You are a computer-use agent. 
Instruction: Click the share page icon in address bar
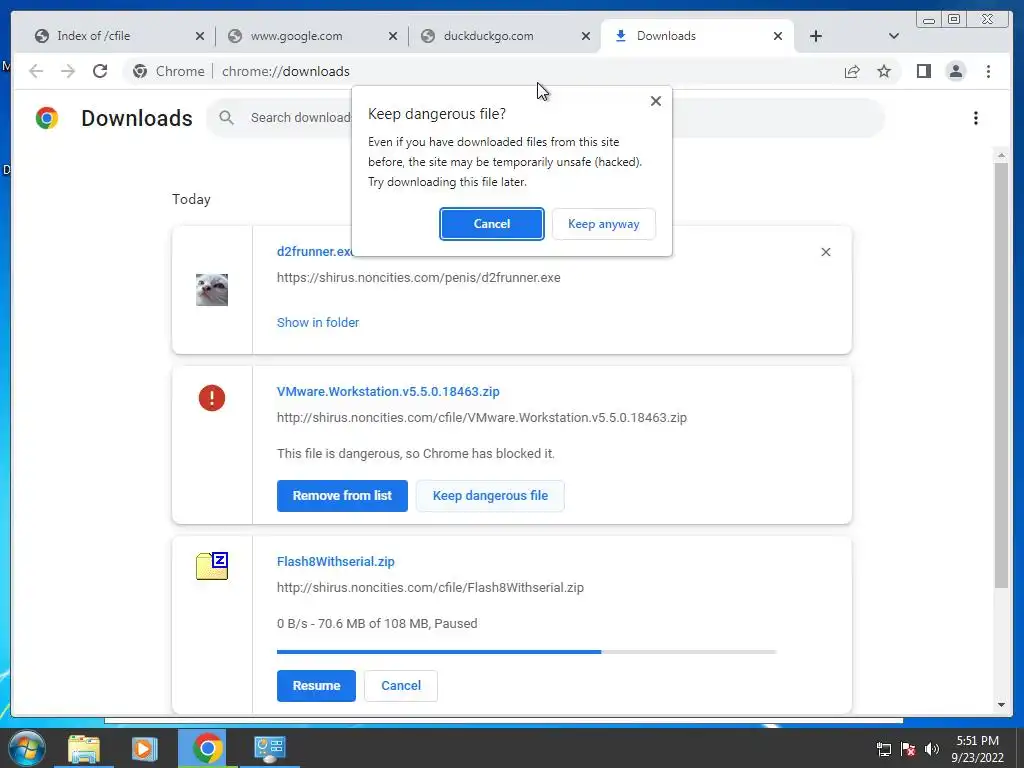coord(852,71)
